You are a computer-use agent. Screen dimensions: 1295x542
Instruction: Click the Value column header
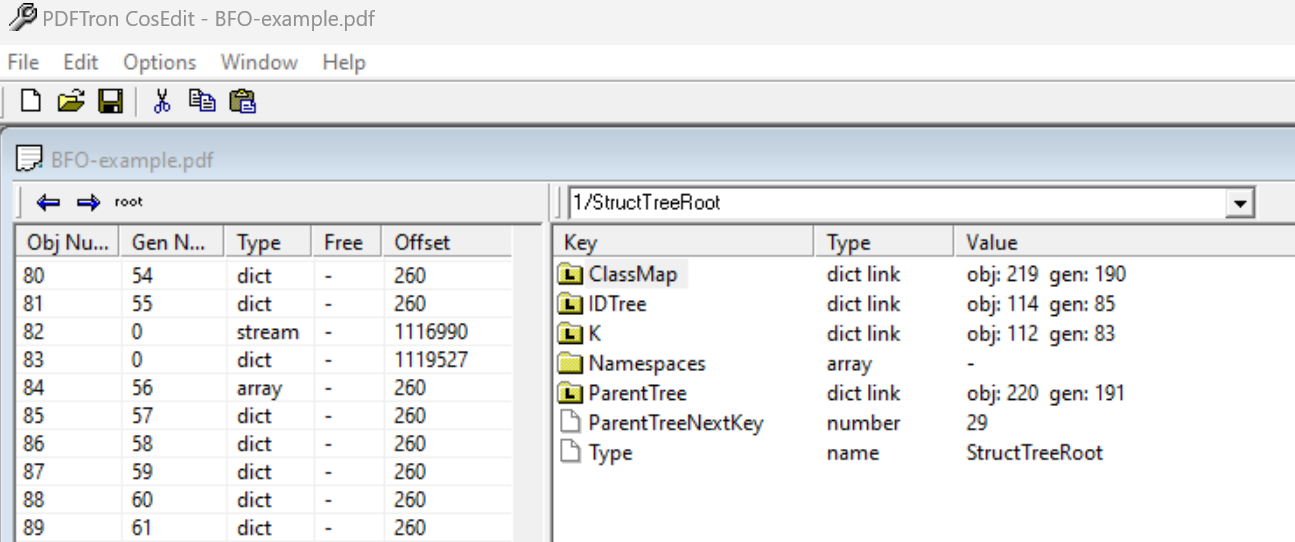click(x=1124, y=242)
